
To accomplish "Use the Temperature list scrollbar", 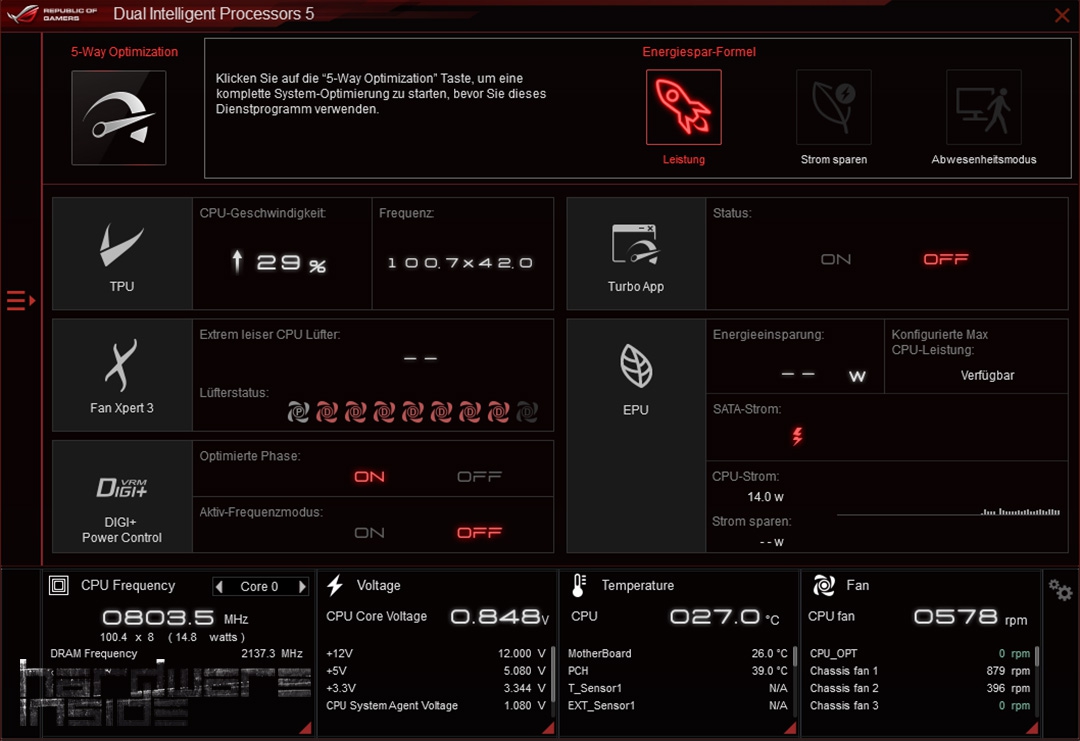I will 794,656.
